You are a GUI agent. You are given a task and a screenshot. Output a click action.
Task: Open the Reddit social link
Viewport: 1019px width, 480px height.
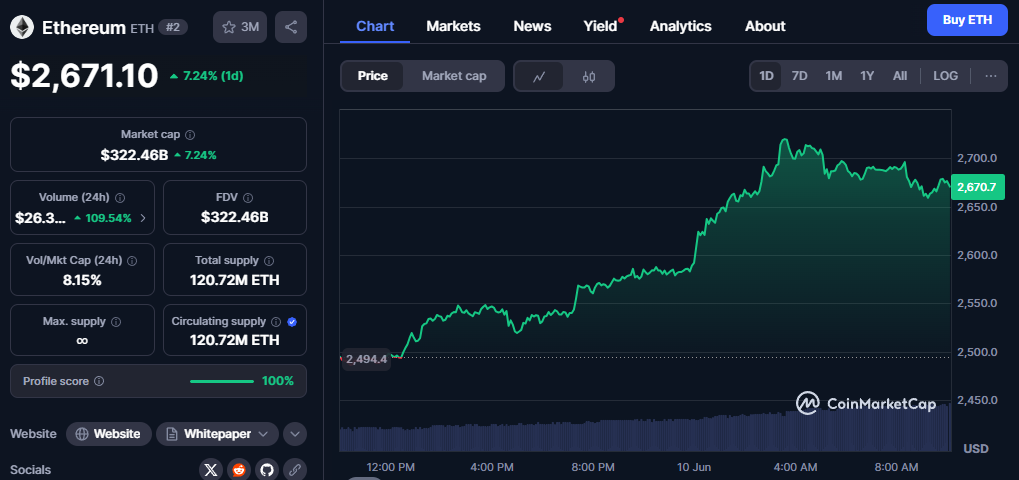[x=239, y=470]
